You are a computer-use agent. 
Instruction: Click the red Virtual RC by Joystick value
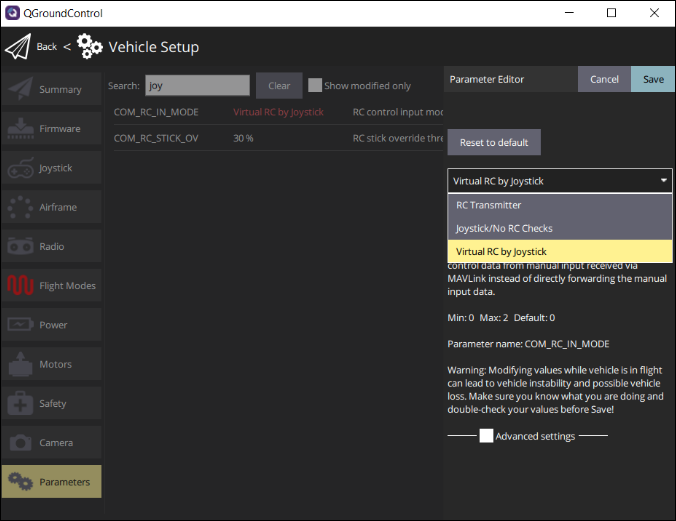(x=278, y=112)
